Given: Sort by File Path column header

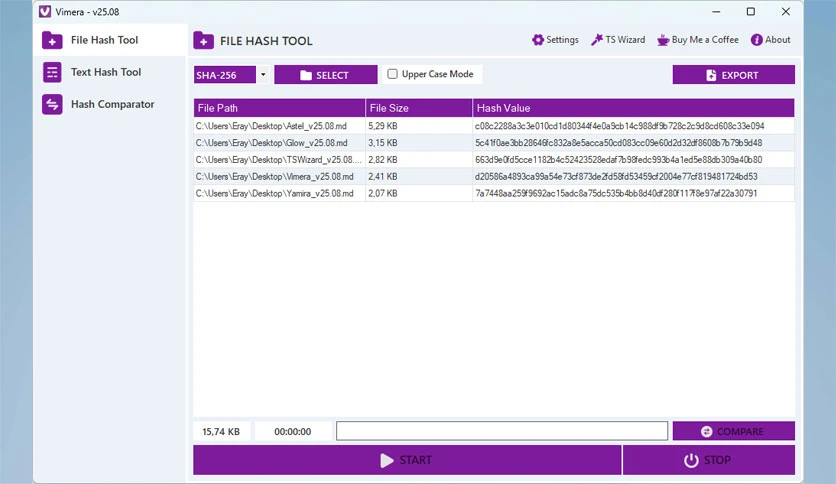Looking at the screenshot, I should 279,108.
